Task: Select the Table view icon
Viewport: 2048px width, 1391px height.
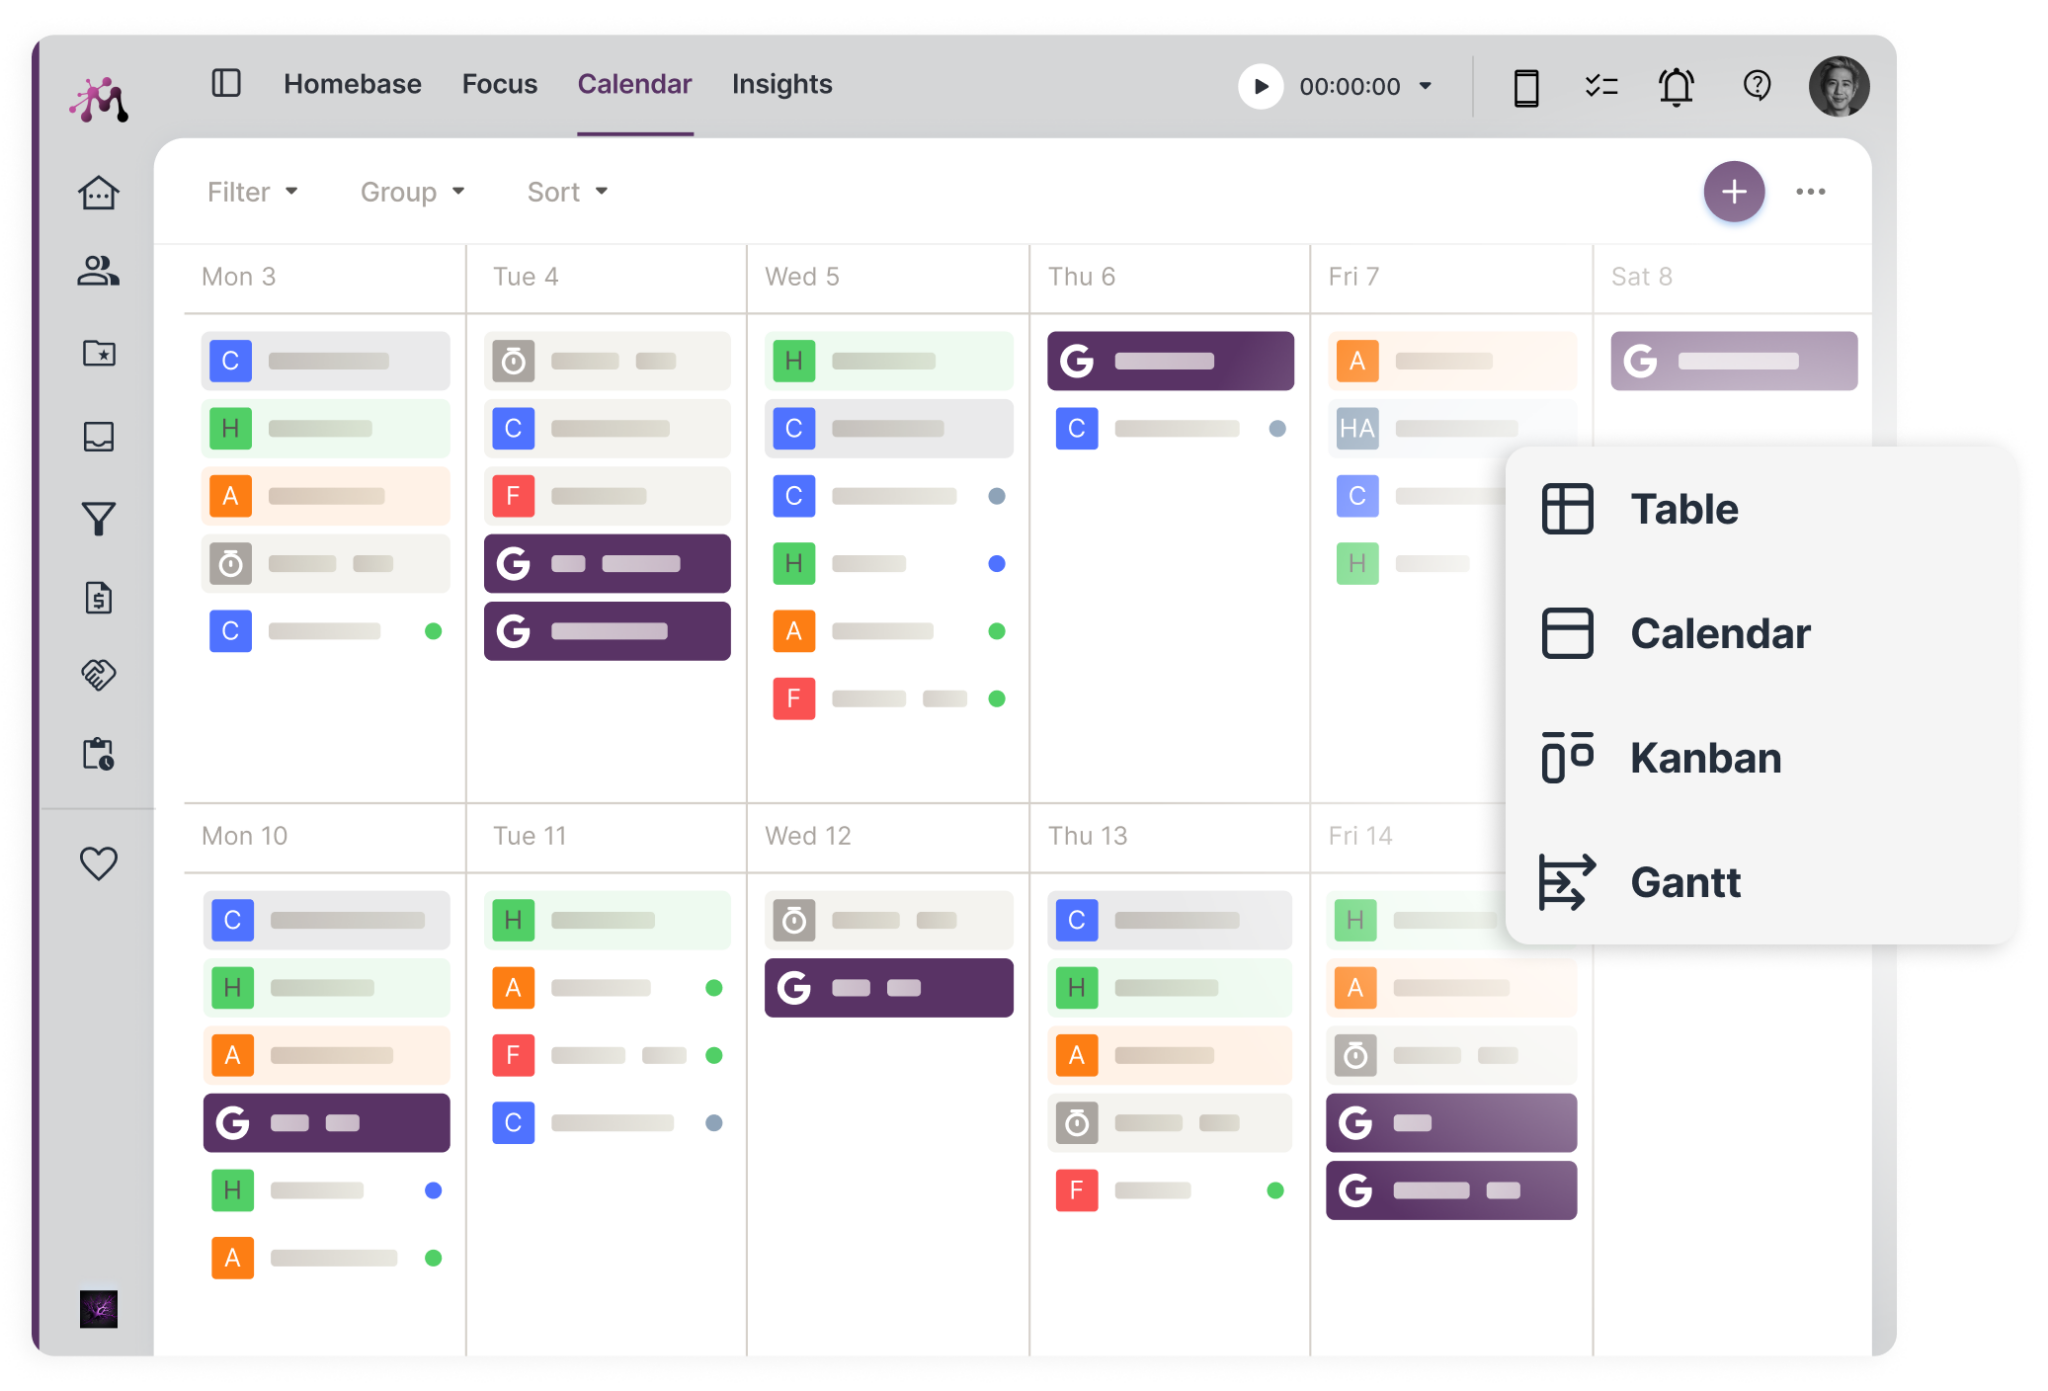Action: click(1567, 506)
